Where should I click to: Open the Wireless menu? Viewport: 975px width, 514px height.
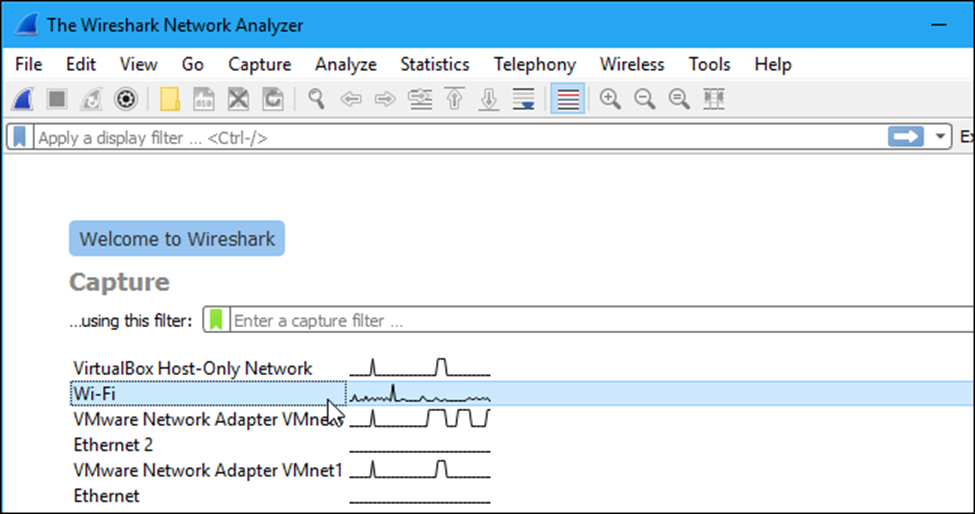click(632, 64)
